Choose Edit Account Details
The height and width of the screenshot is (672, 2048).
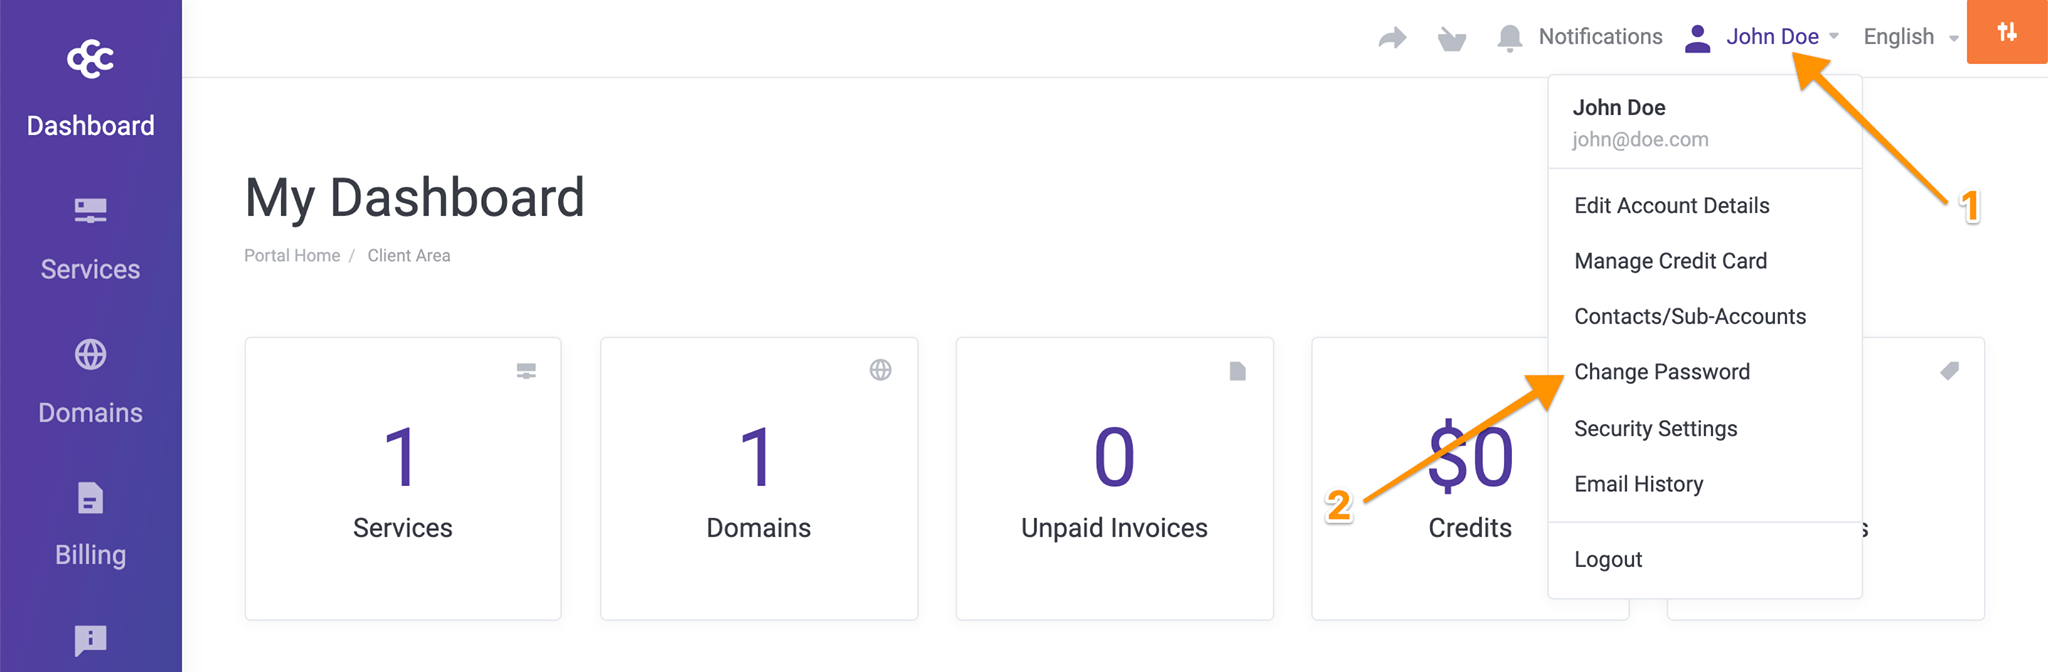coord(1671,206)
